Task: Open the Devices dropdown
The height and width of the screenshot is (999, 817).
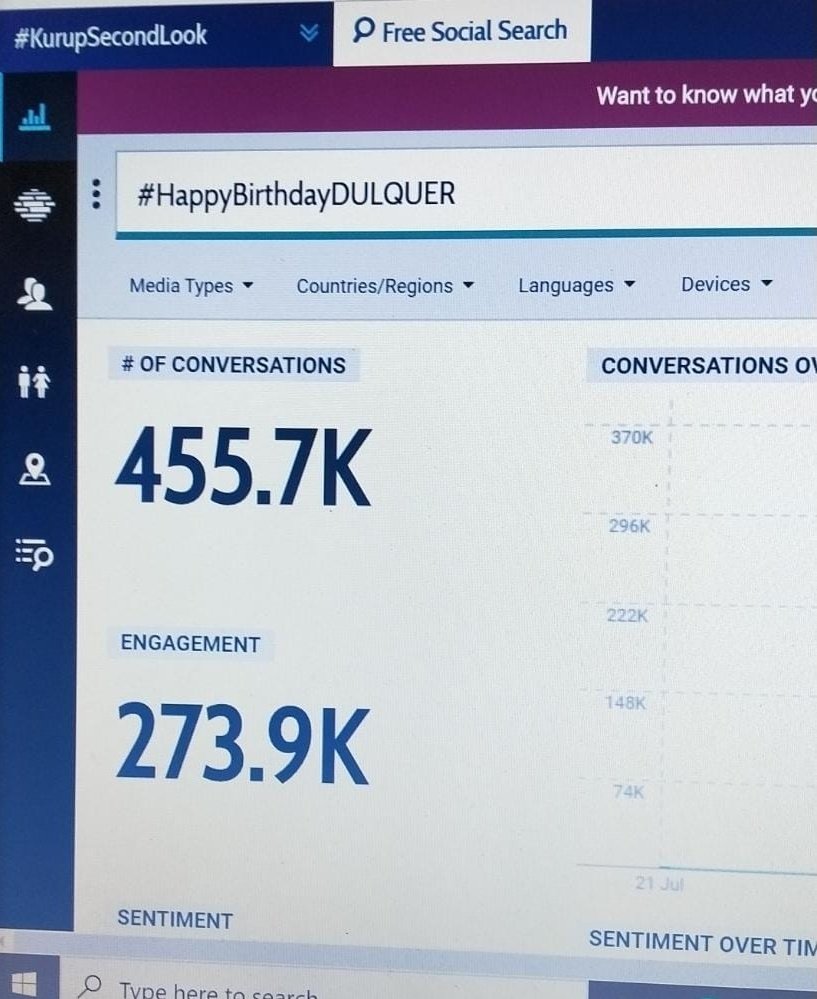Action: (727, 284)
